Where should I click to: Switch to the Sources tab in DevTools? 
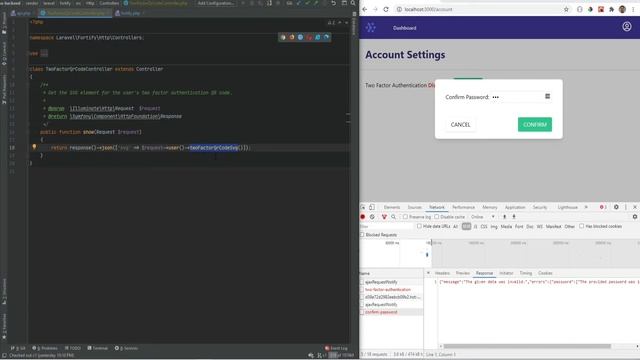point(414,207)
